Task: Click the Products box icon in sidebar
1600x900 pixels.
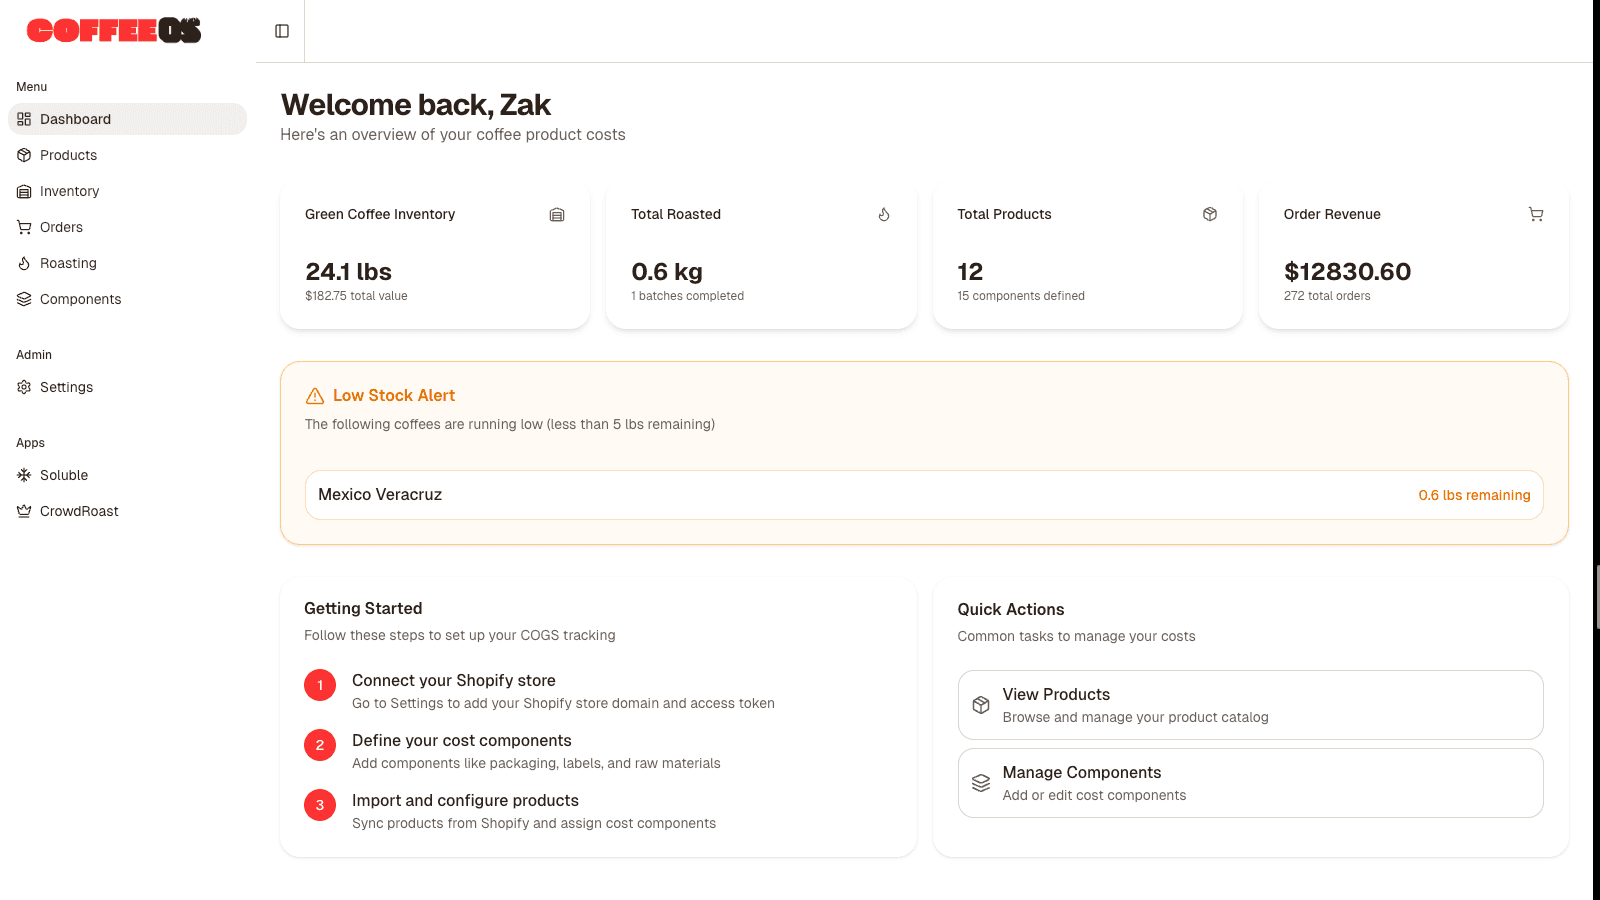Action: pyautogui.click(x=24, y=155)
